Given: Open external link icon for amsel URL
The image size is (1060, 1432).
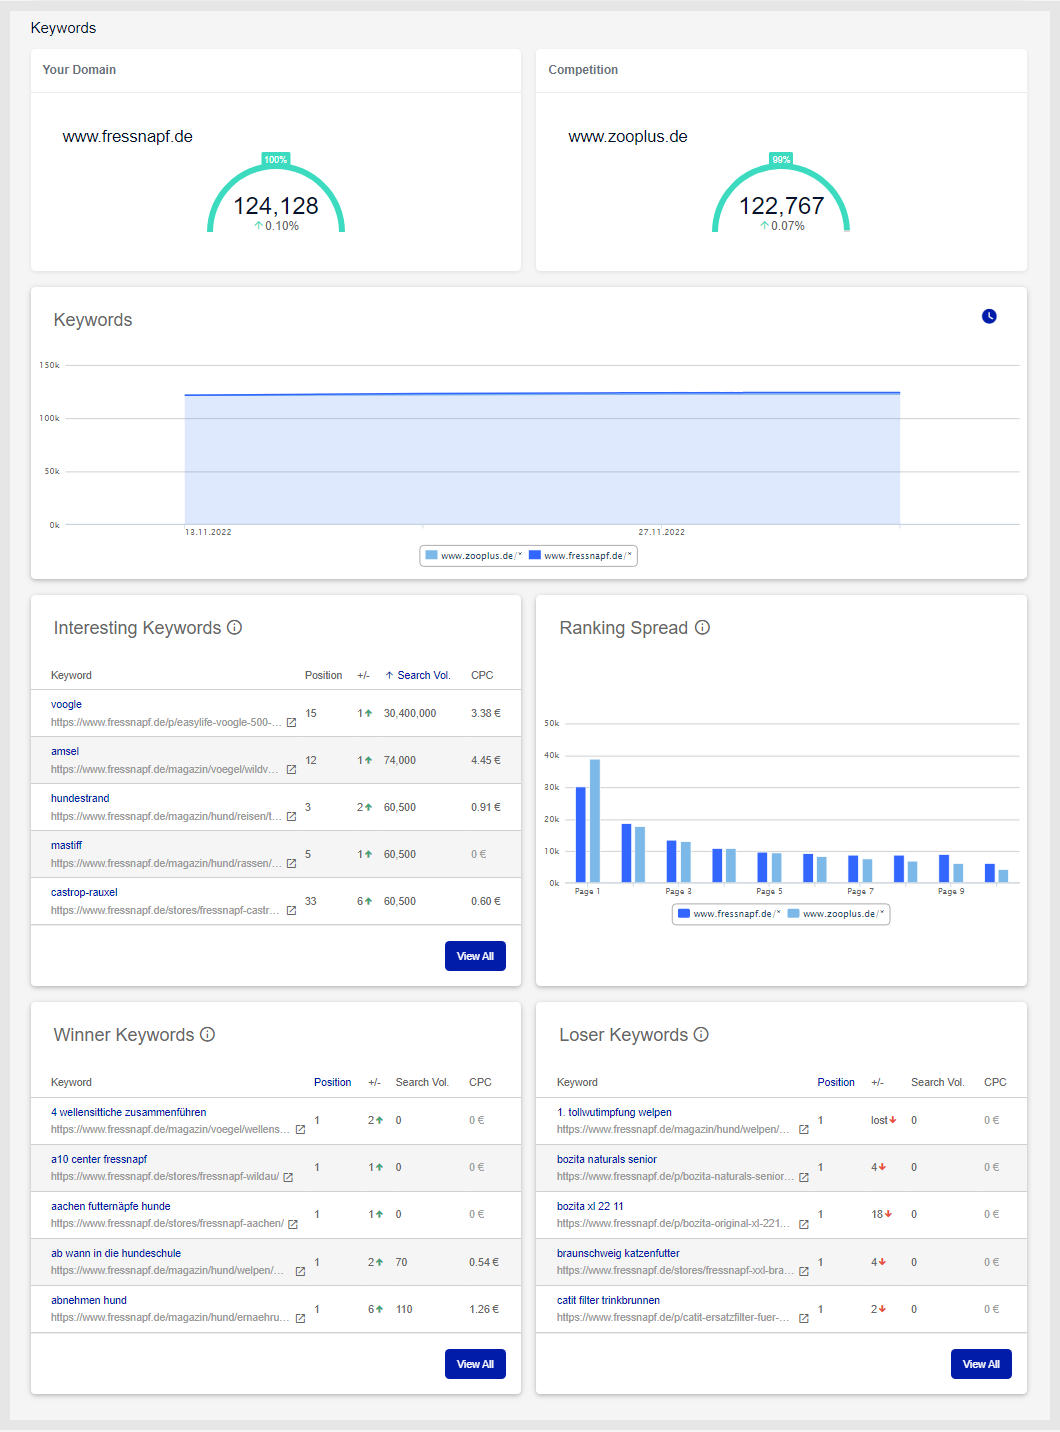Looking at the screenshot, I should 291,770.
